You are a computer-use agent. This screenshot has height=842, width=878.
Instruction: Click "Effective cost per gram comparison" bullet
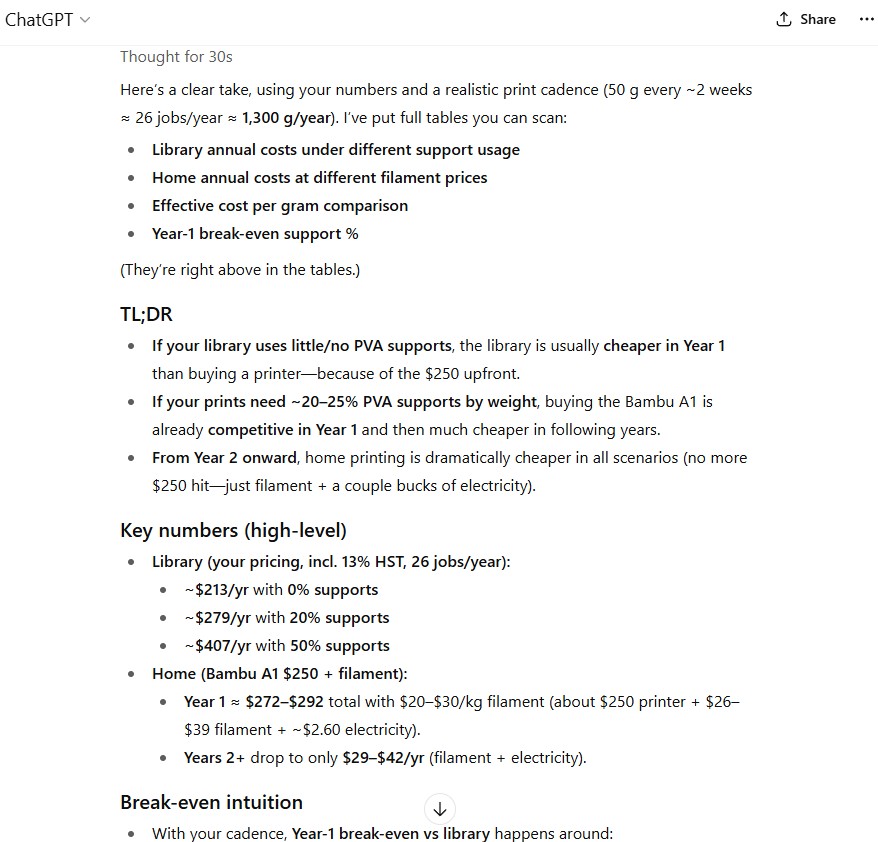[x=279, y=206]
